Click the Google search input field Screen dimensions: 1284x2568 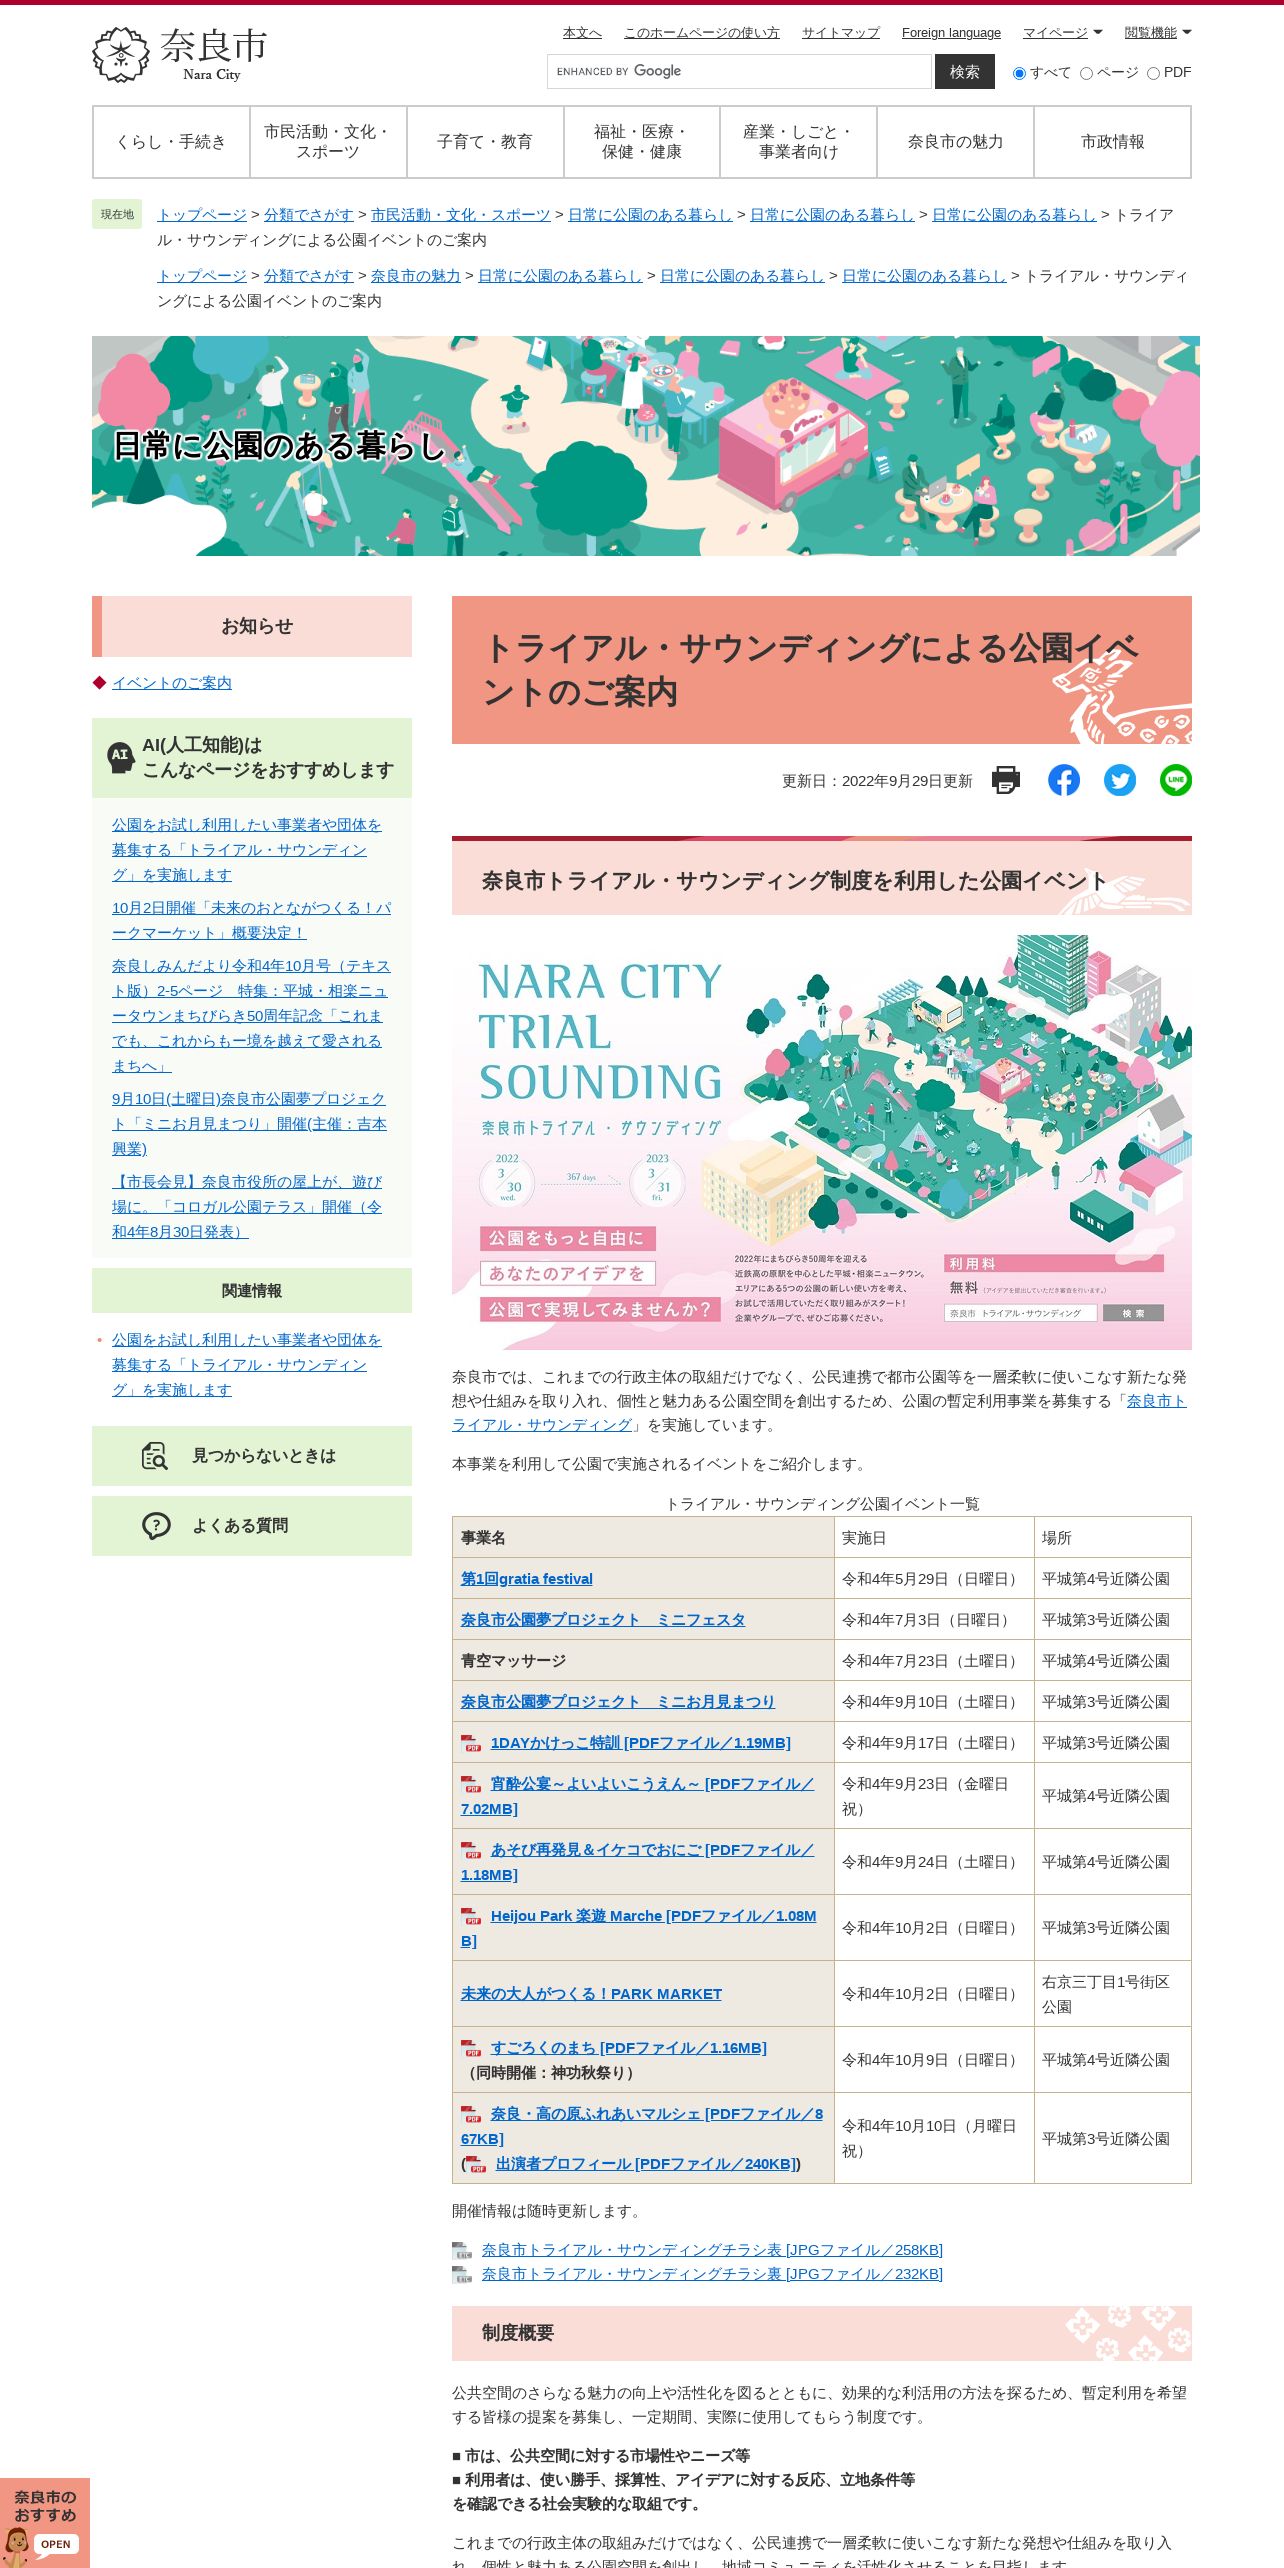[739, 72]
